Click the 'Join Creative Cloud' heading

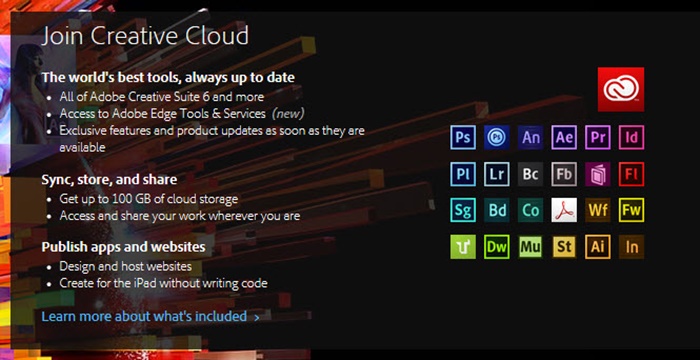[x=145, y=36]
